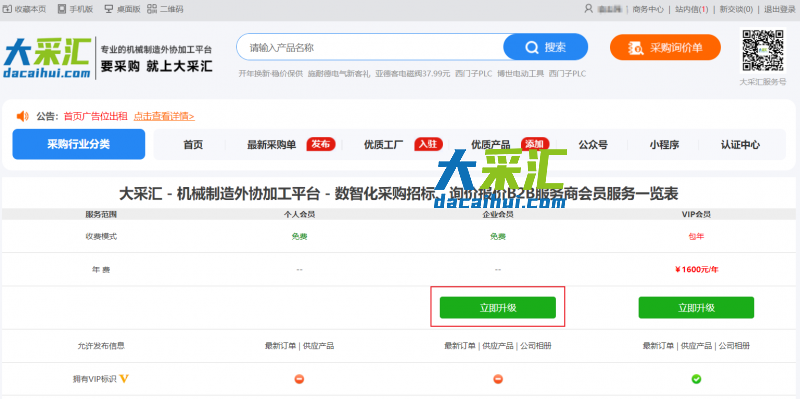Viewport: 800px width, 399px height.
Task: Click the magnifier icon in search button
Action: click(x=532, y=47)
